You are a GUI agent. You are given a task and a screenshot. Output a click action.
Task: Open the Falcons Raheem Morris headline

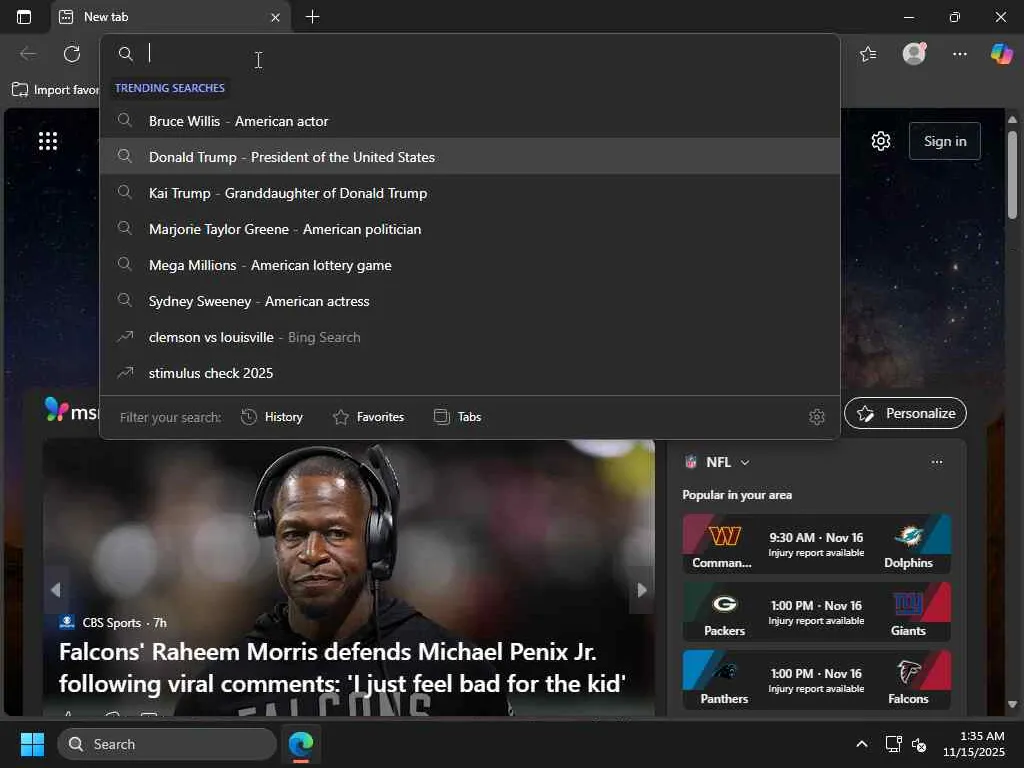(342, 667)
